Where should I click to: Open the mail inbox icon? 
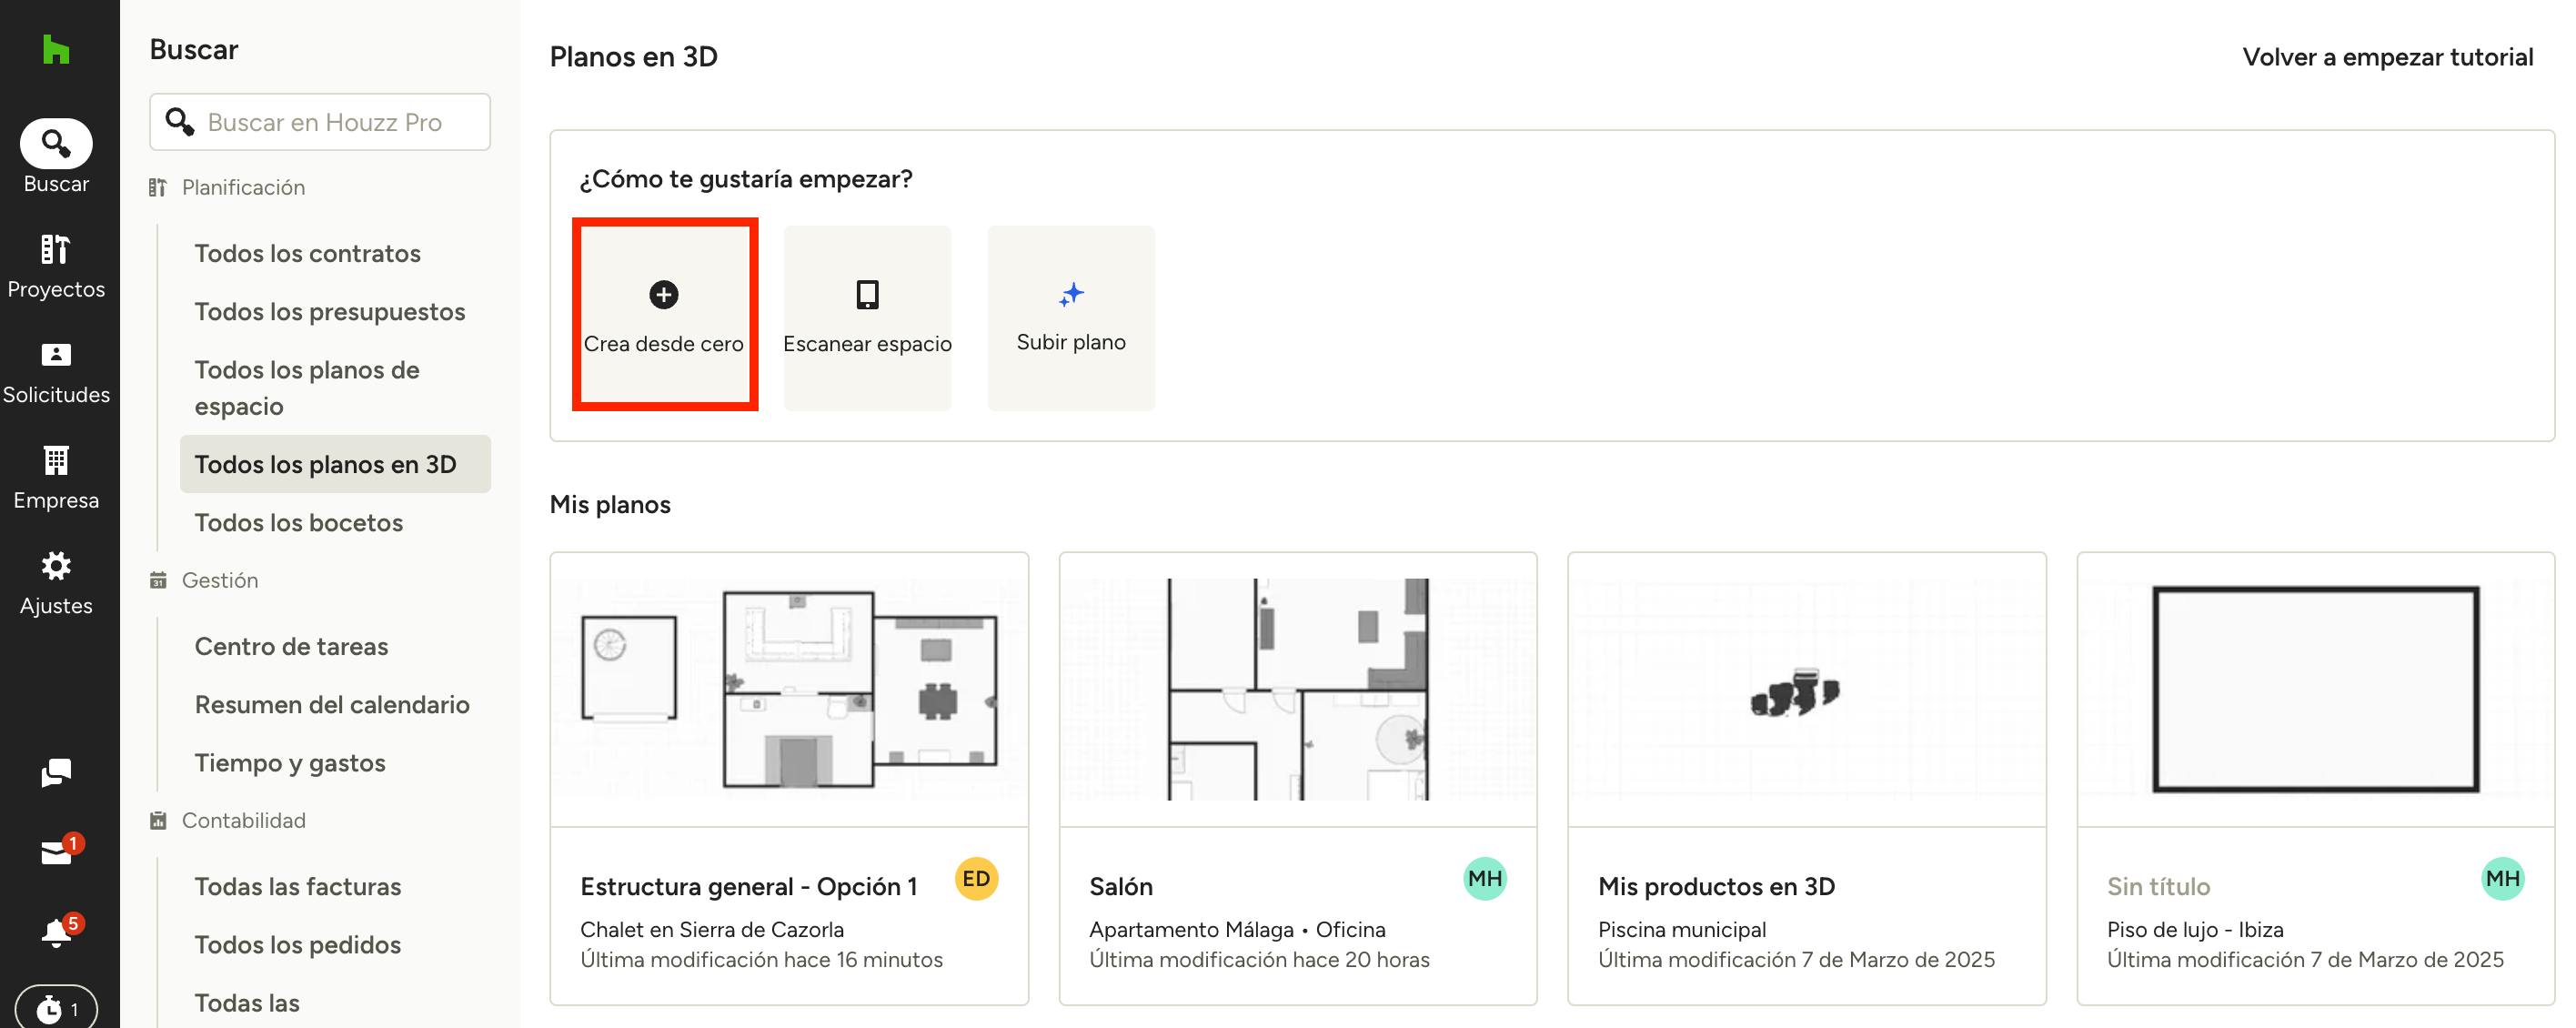(x=56, y=852)
